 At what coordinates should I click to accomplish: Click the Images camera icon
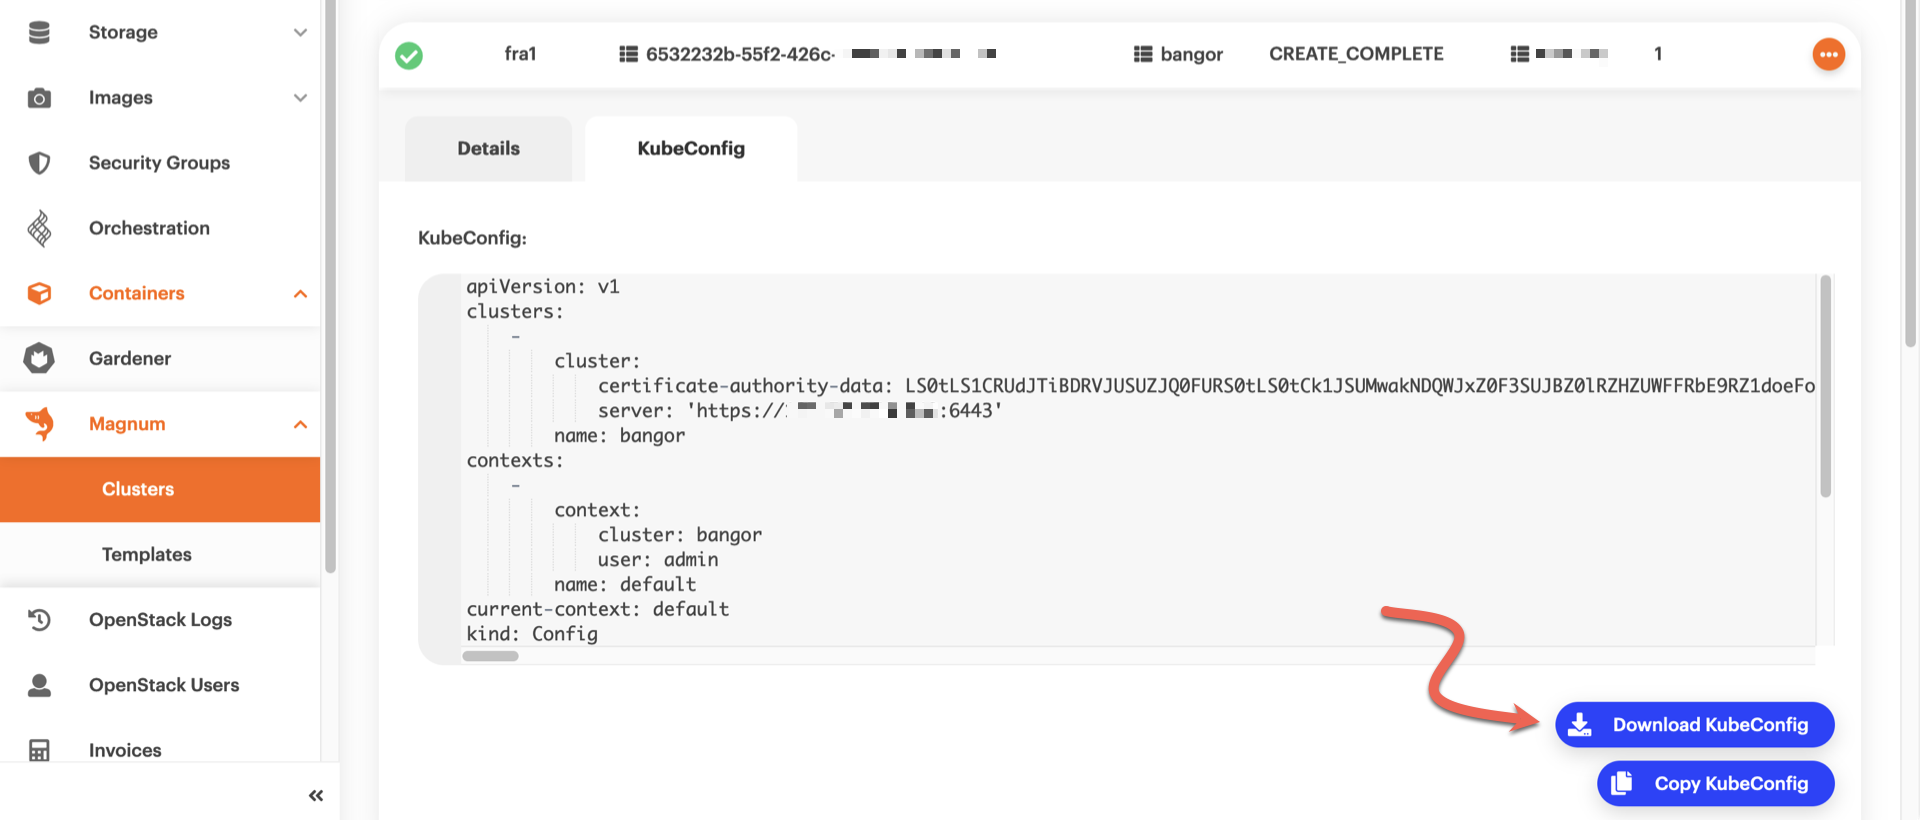pos(39,98)
